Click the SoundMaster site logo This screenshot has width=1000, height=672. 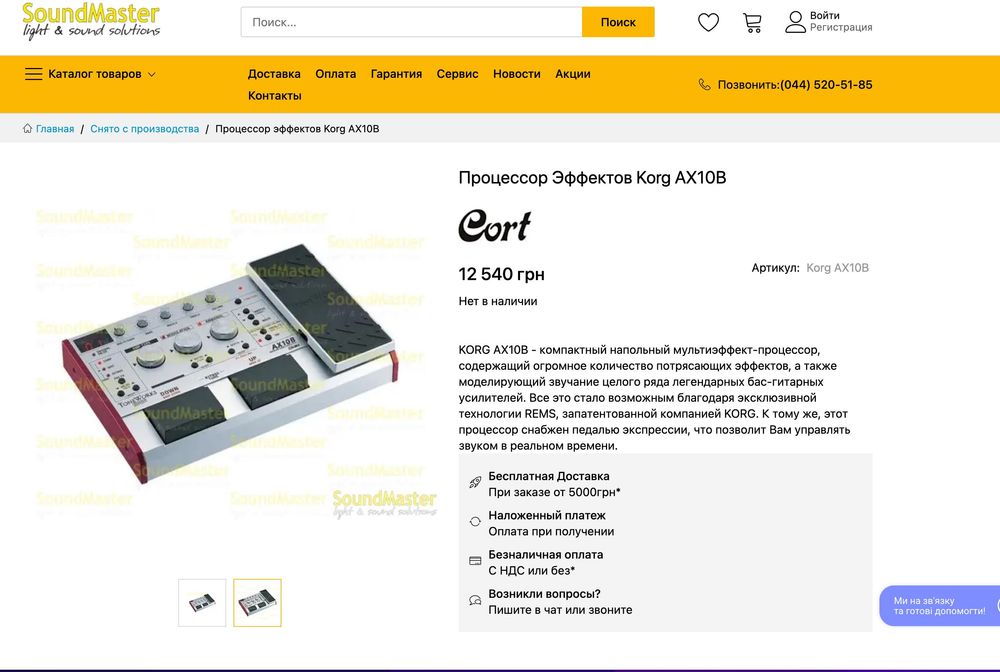click(91, 21)
